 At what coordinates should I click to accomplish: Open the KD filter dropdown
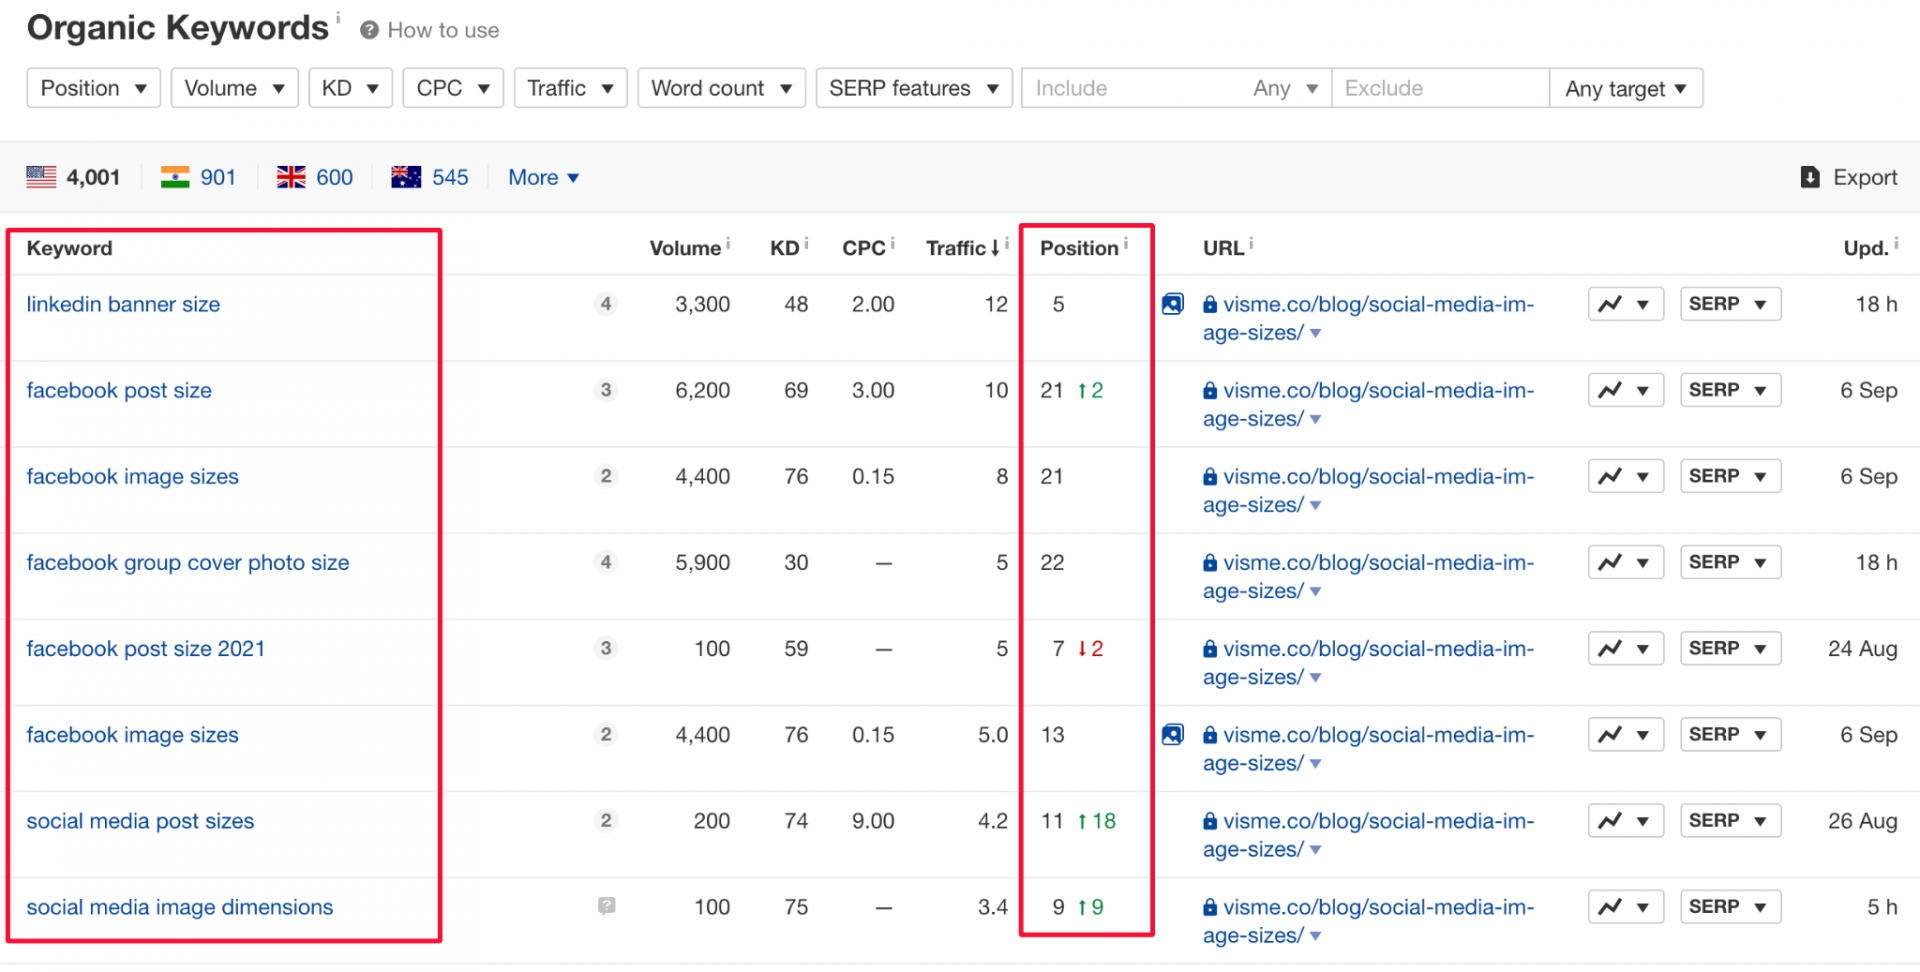click(350, 88)
